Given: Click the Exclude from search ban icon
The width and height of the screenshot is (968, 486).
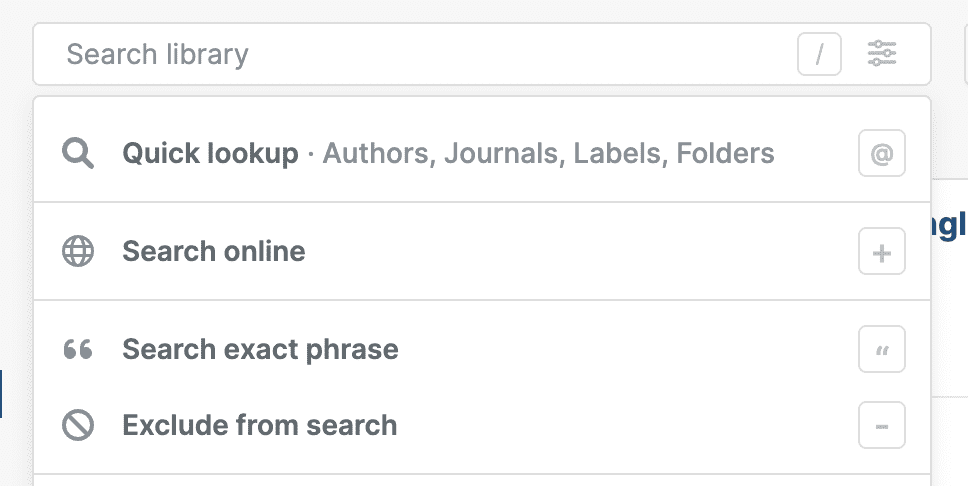Looking at the screenshot, I should point(78,425).
